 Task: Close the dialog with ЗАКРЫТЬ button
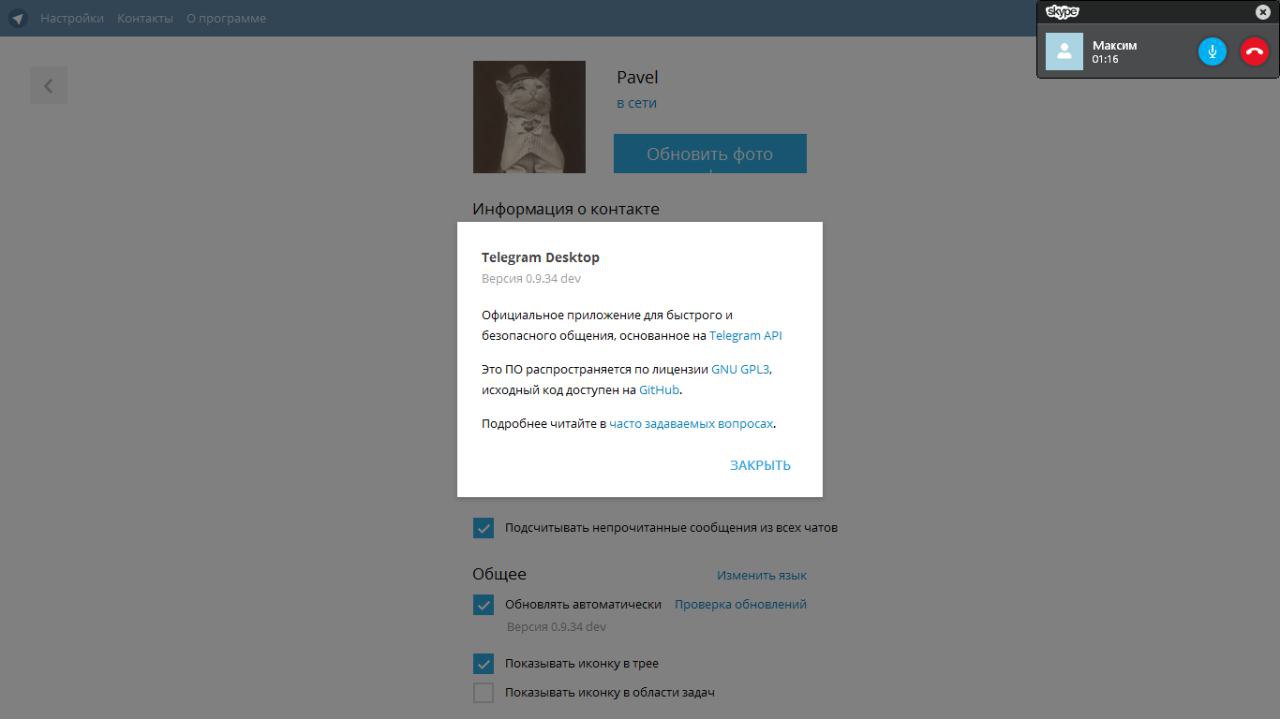[x=760, y=465]
